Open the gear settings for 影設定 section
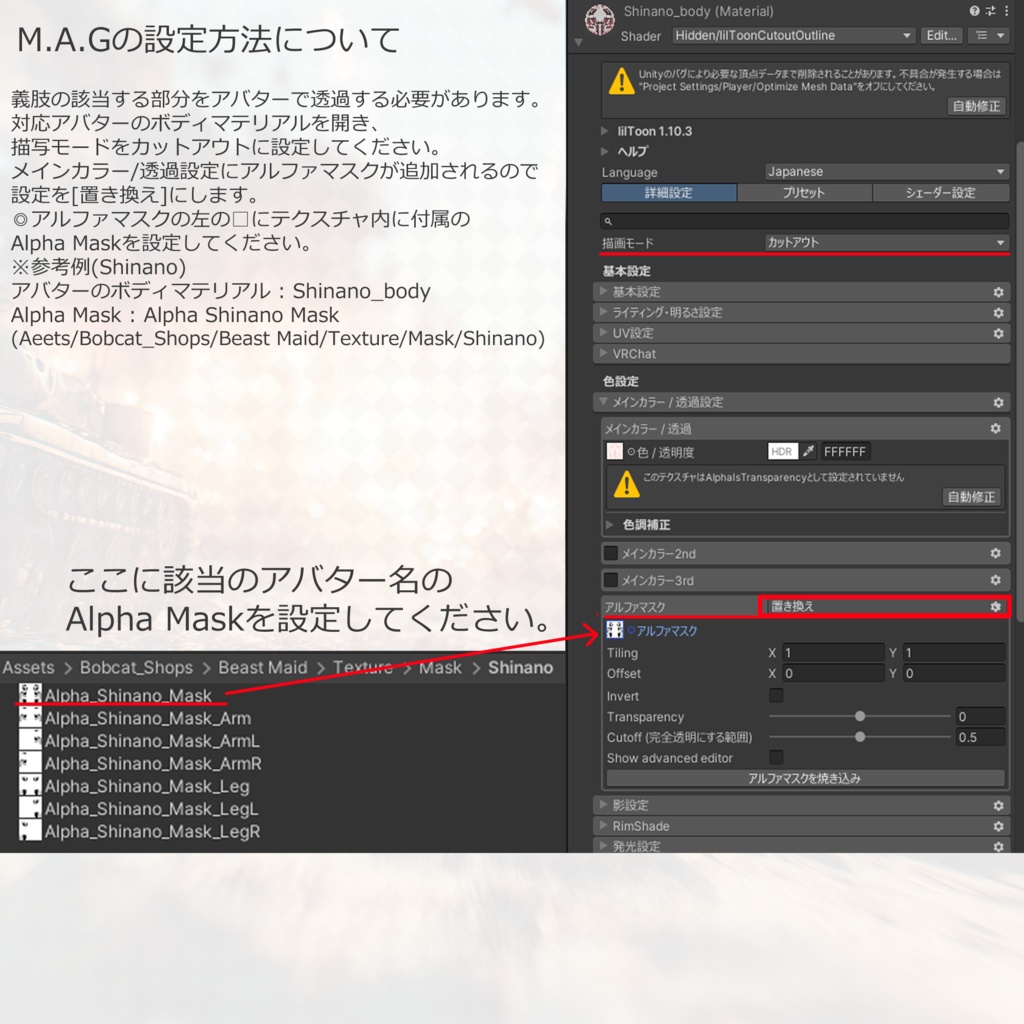Viewport: 1024px width, 1024px height. [996, 805]
